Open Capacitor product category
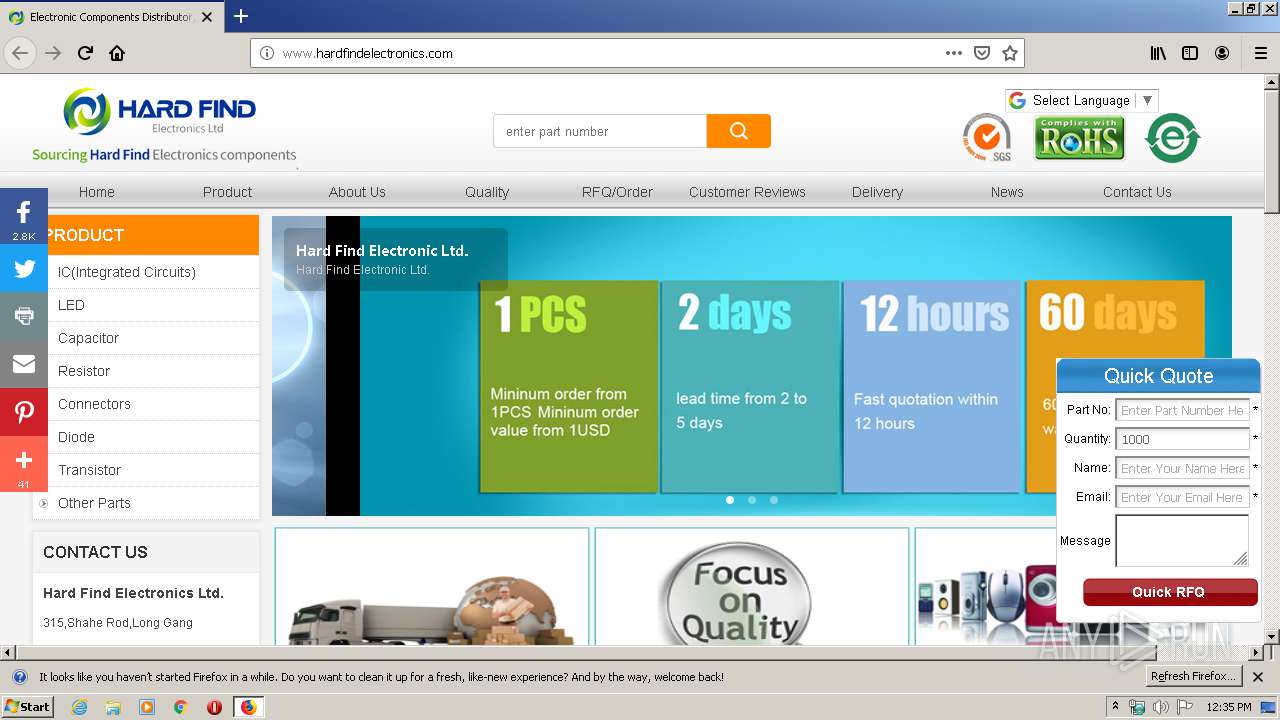The width and height of the screenshot is (1280, 720). (88, 338)
